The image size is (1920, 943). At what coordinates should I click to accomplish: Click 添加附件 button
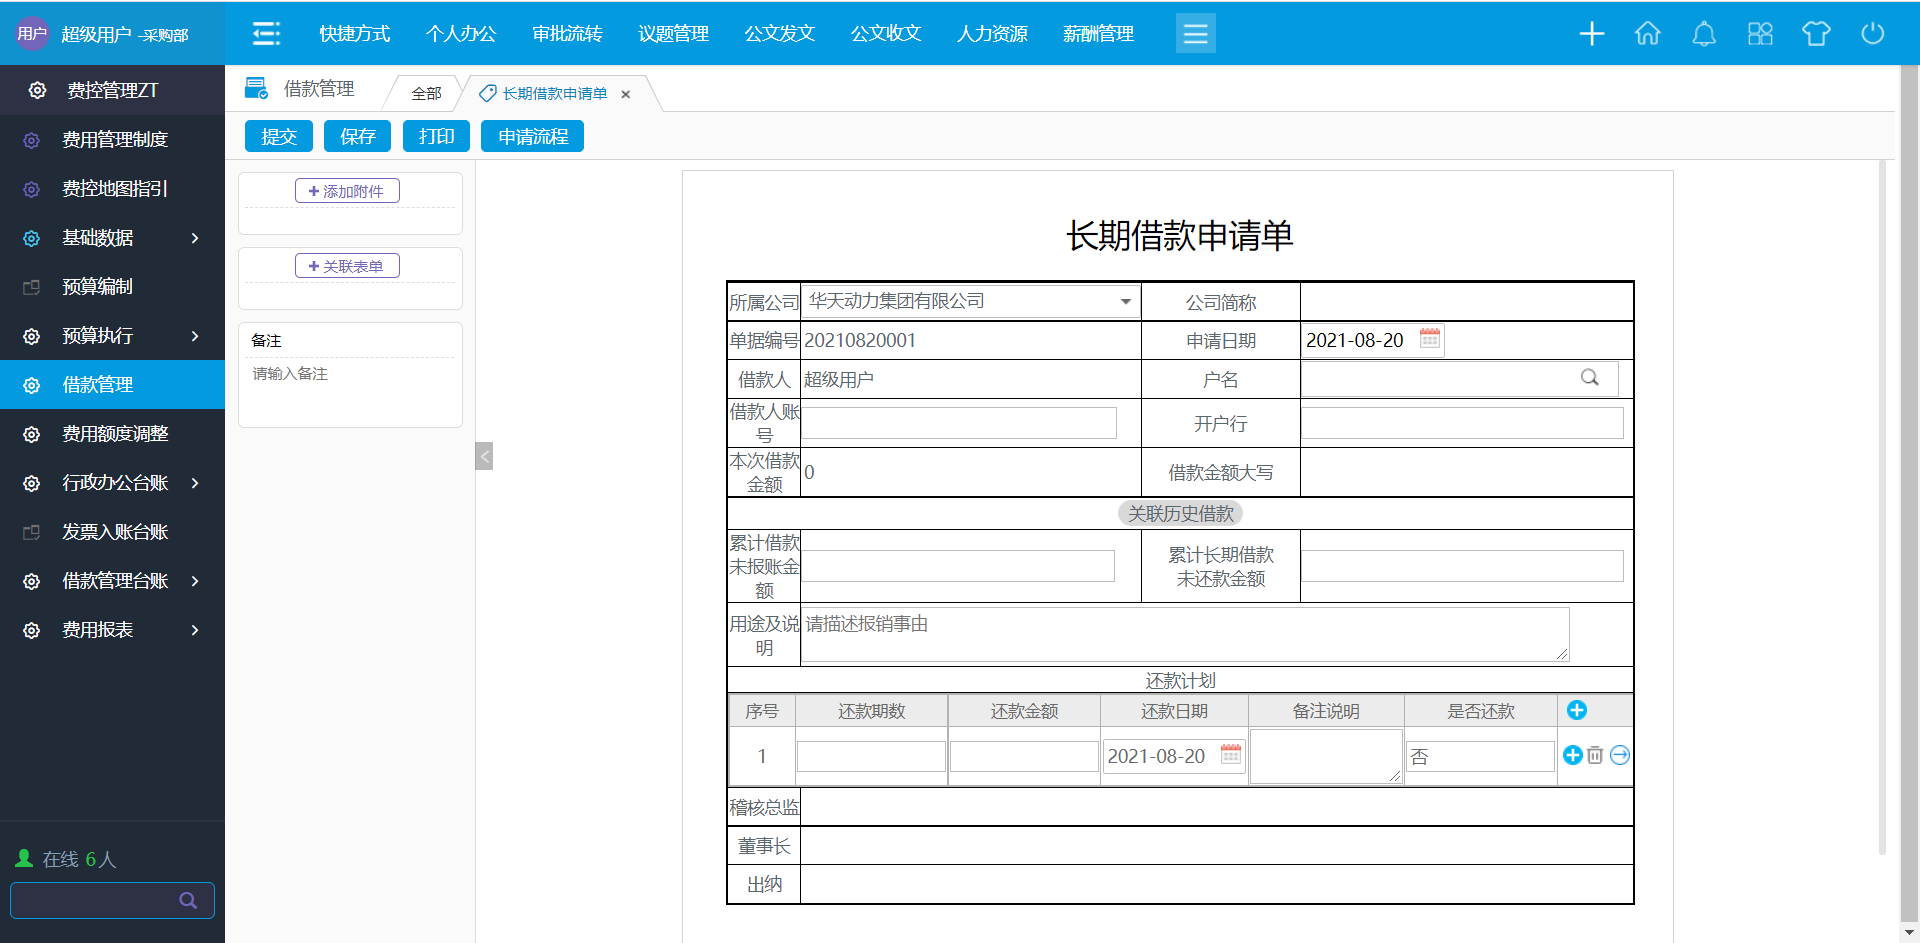[x=347, y=191]
